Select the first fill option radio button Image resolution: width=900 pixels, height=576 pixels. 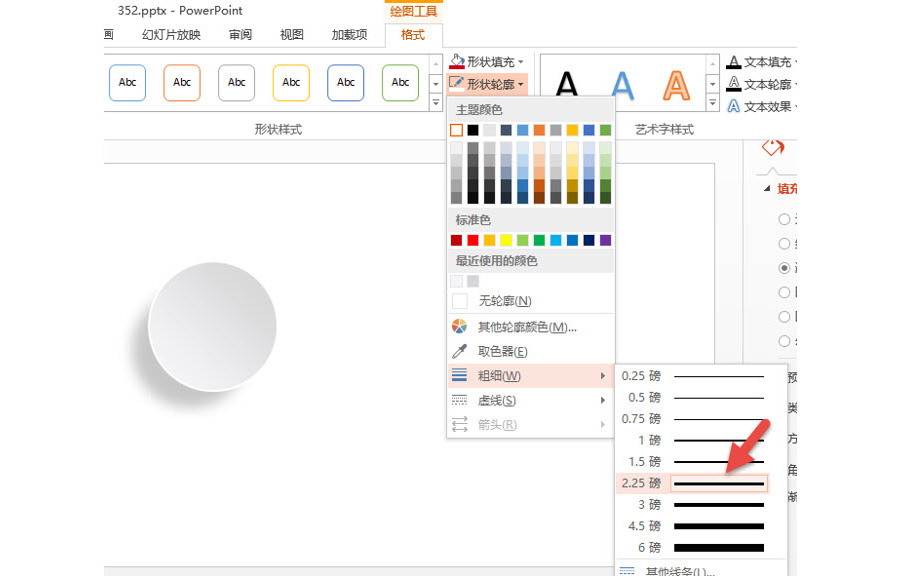click(x=785, y=219)
